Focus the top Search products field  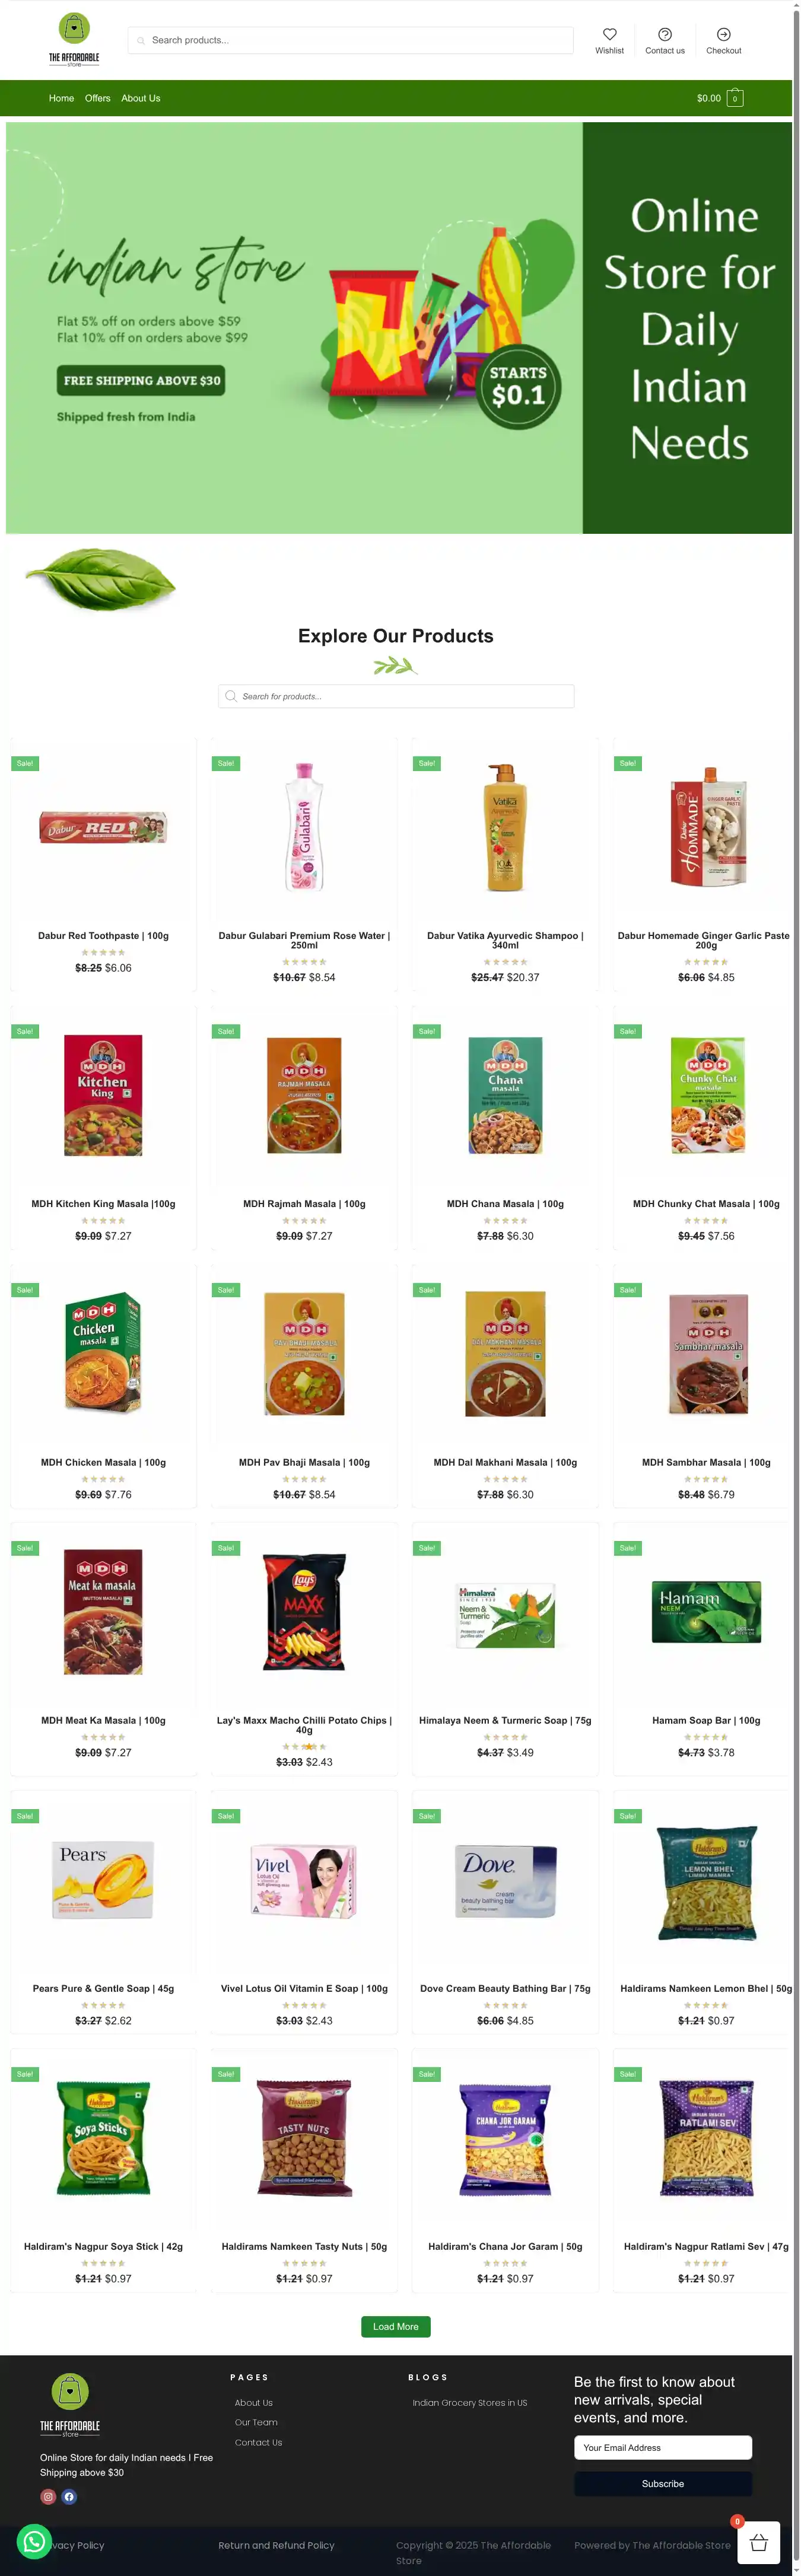coord(350,40)
